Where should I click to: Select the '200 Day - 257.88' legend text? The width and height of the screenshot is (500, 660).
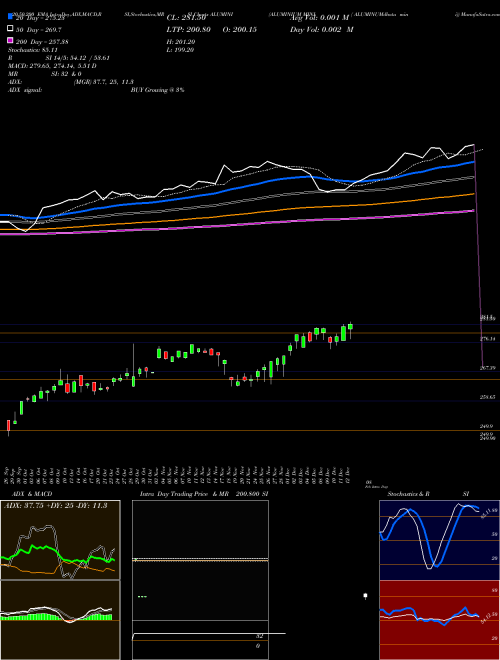coord(42,42)
